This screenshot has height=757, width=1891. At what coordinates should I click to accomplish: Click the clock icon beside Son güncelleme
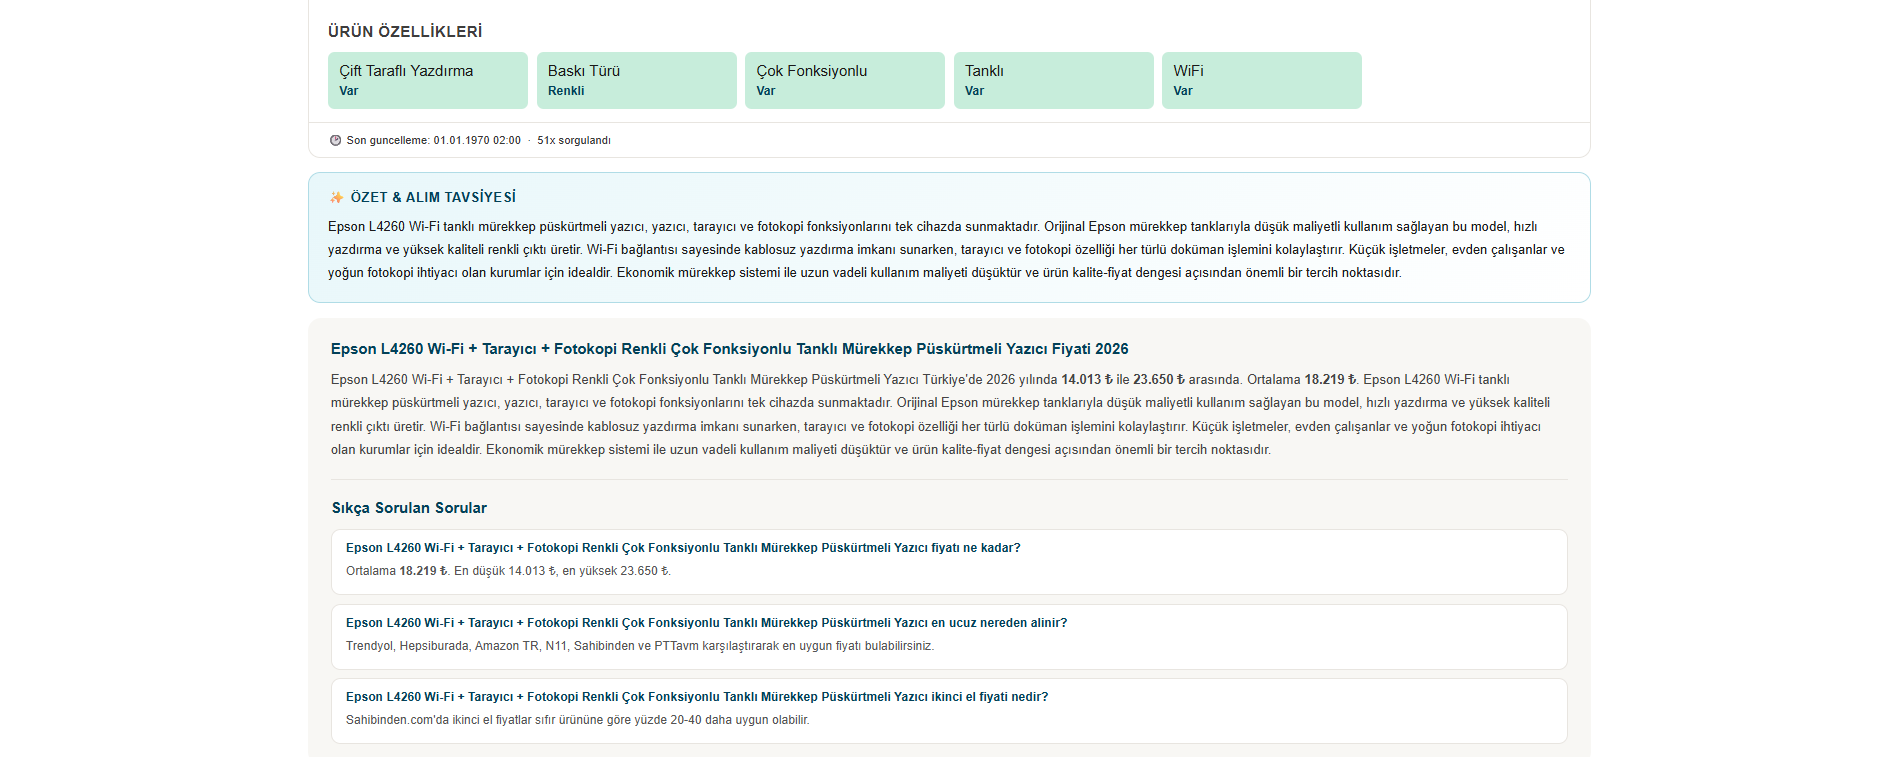[335, 140]
